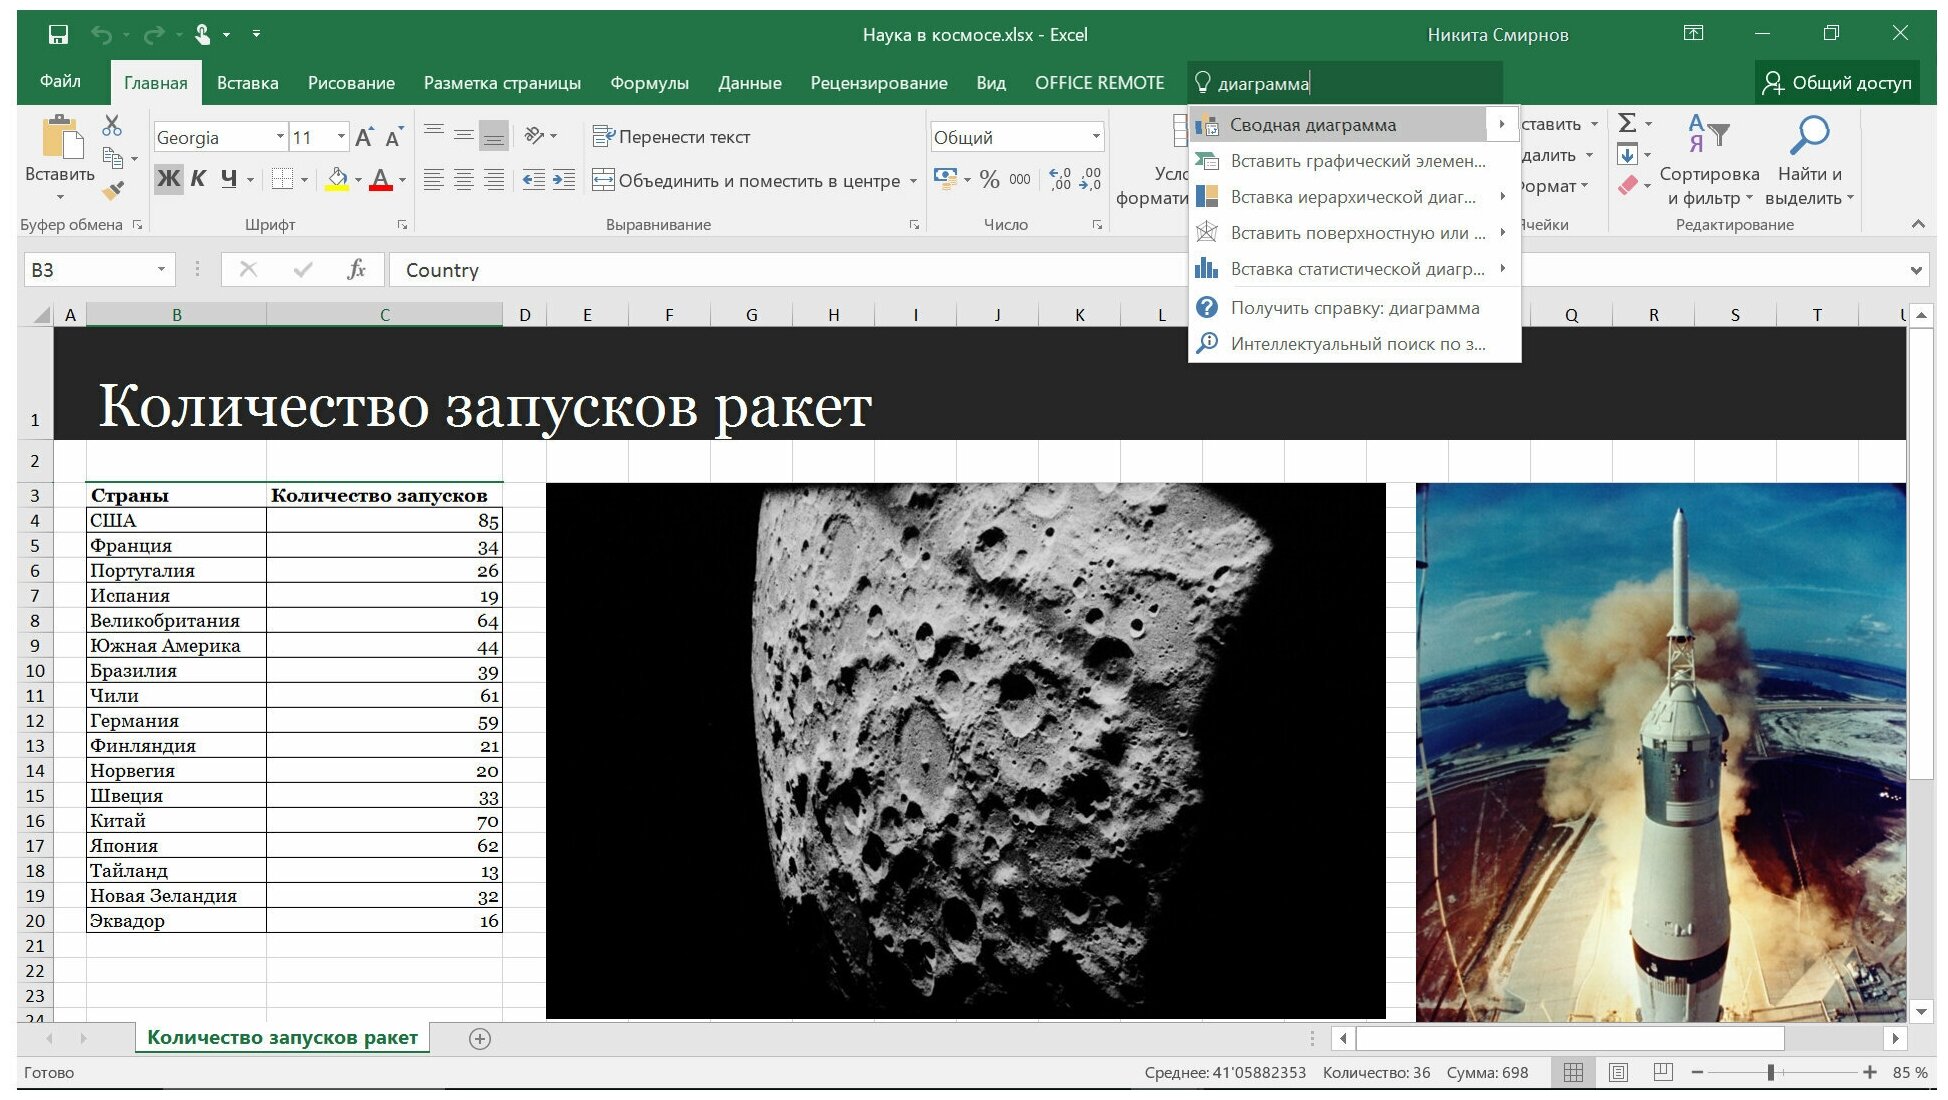Open text orientation options

[540, 135]
